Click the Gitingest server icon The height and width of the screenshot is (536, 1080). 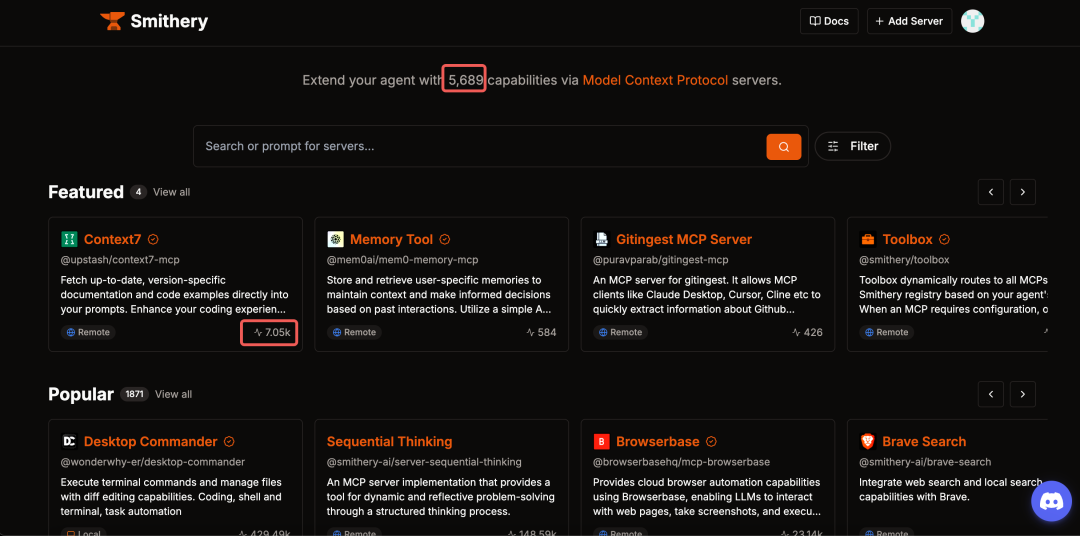[601, 240]
